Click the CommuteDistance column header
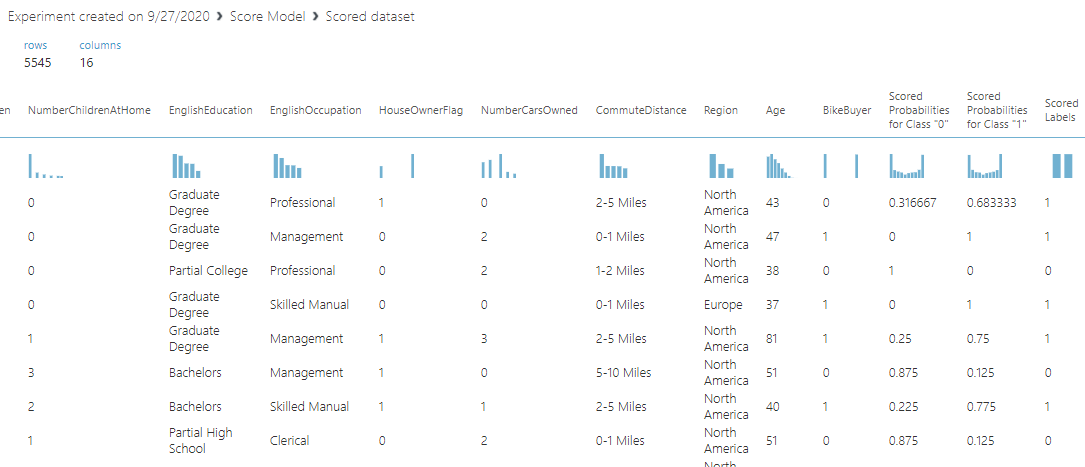 [x=641, y=110]
